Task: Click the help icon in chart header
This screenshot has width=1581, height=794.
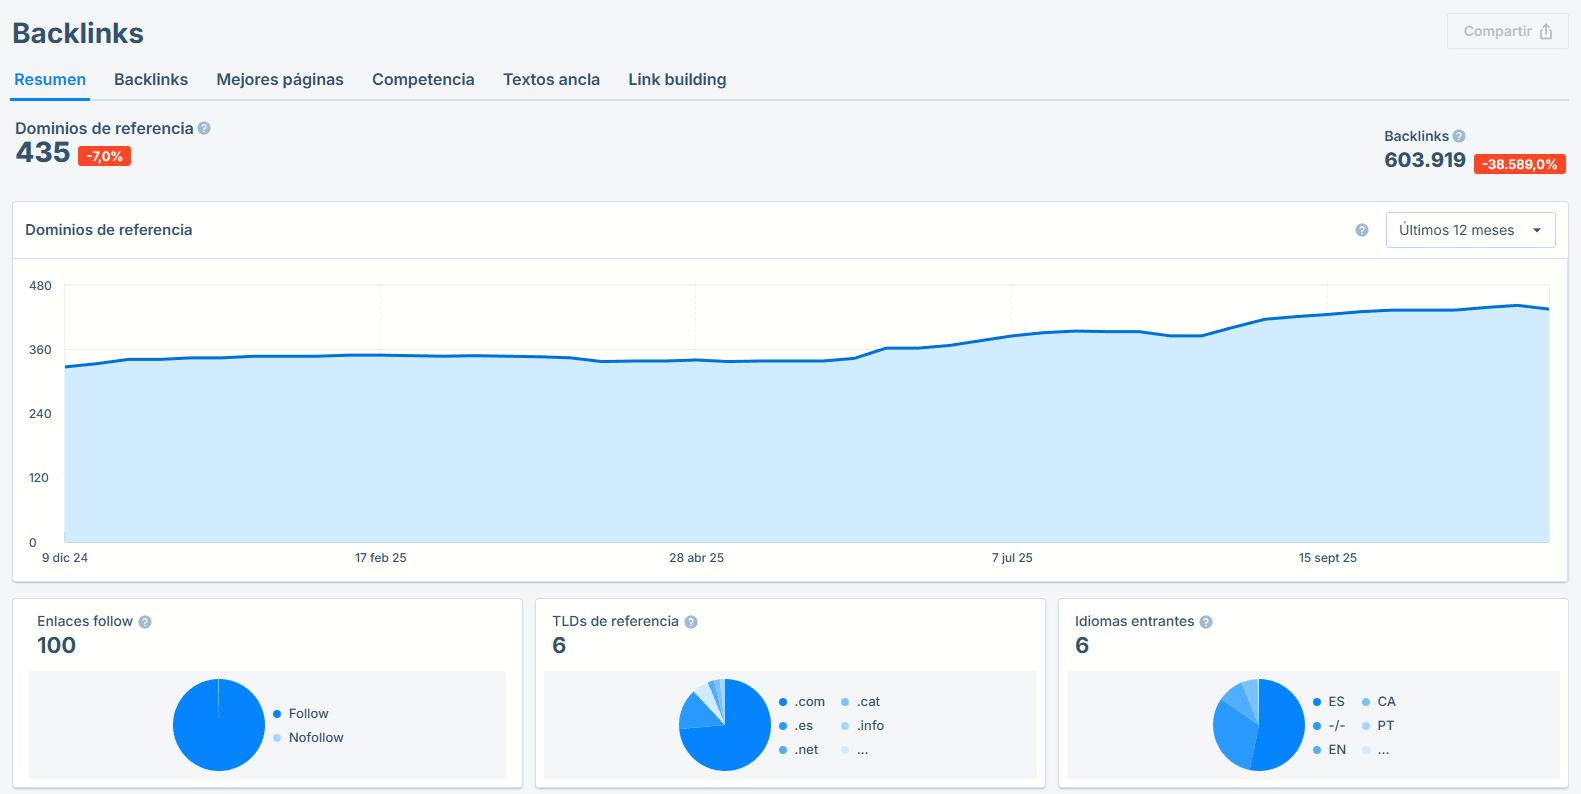Action: (x=1362, y=230)
